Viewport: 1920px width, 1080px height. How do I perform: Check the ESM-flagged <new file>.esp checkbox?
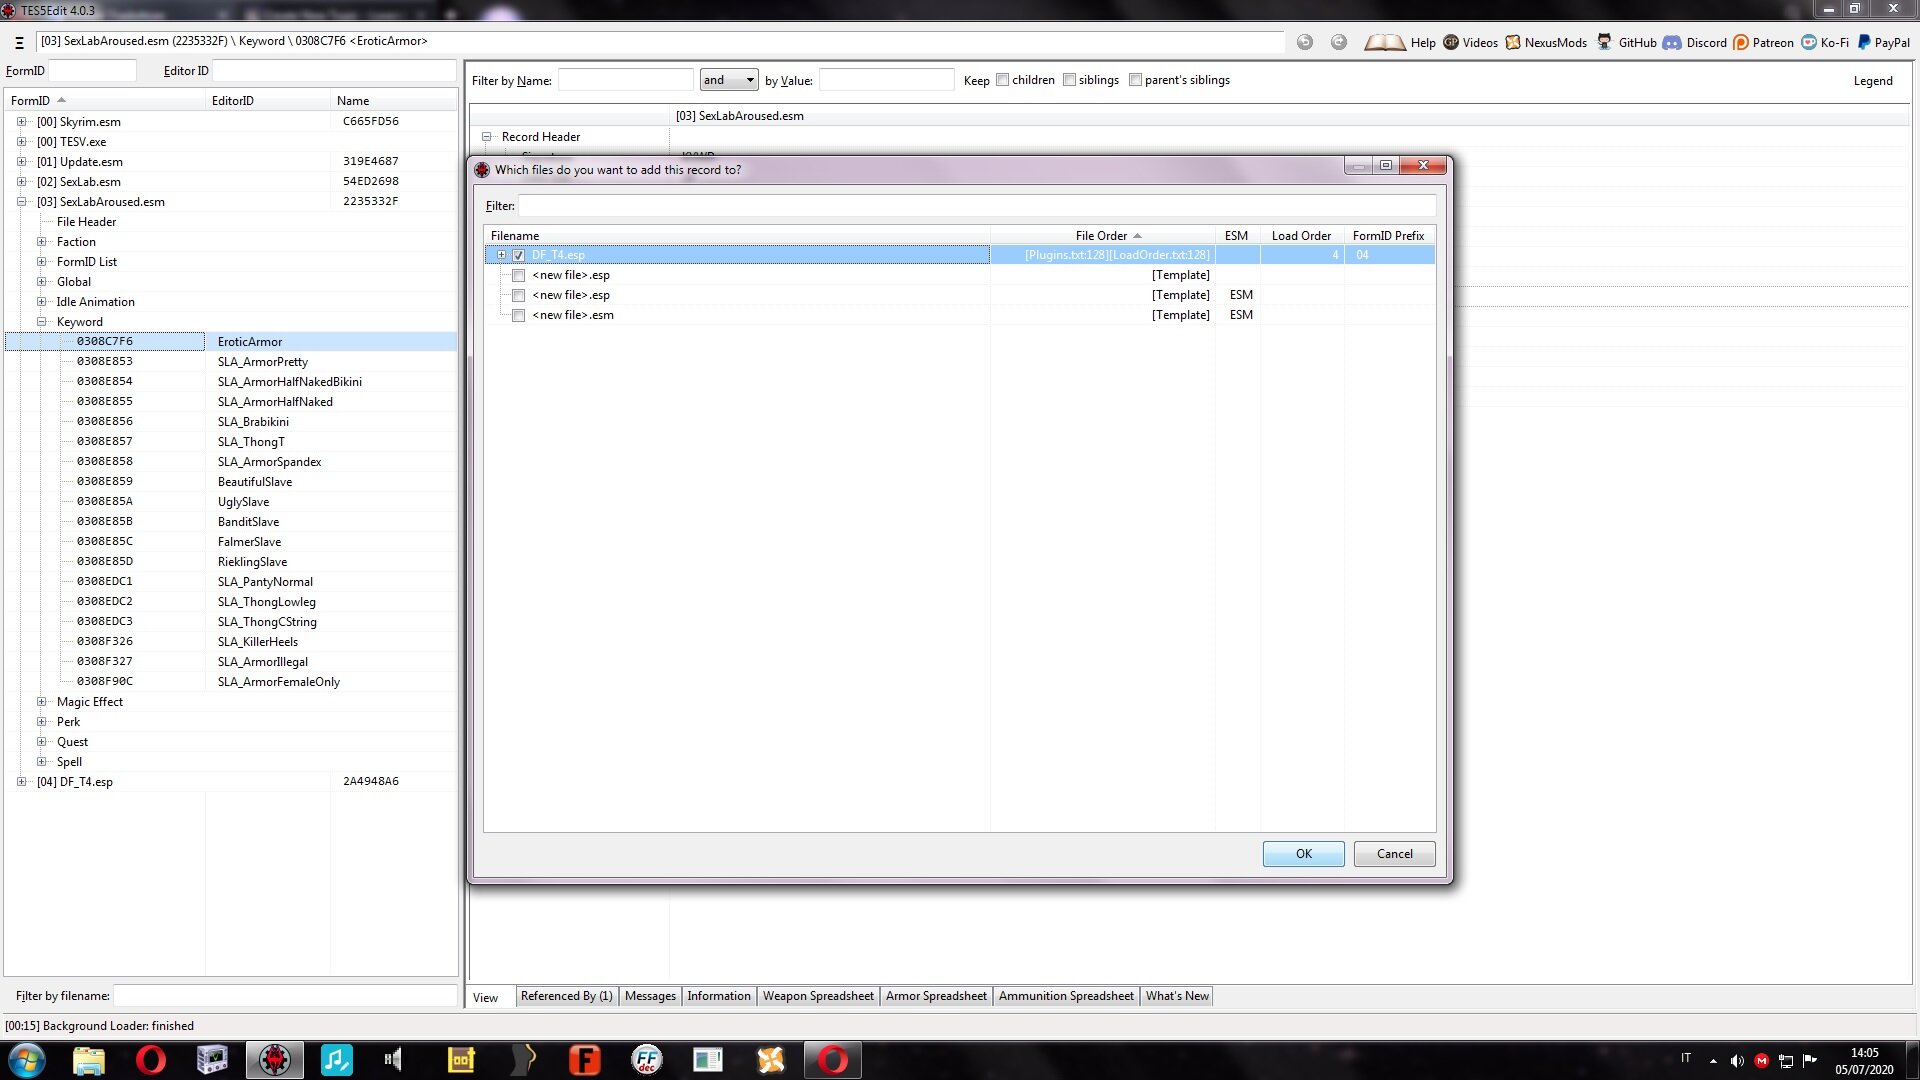point(518,295)
